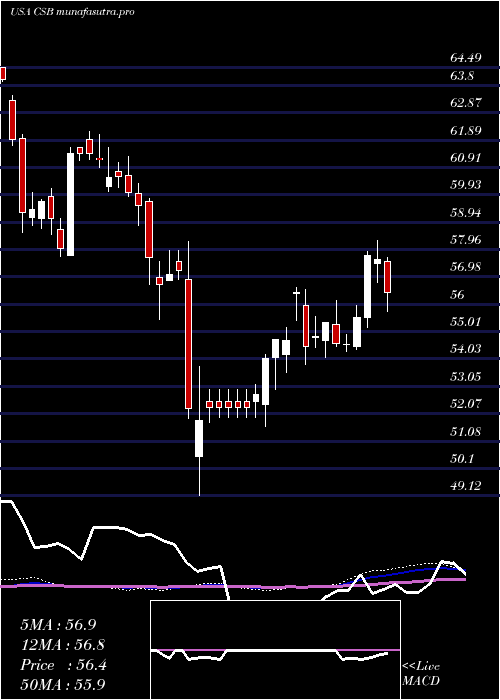Select the 64.49 price axis label
This screenshot has width=500, height=700.
[466, 58]
